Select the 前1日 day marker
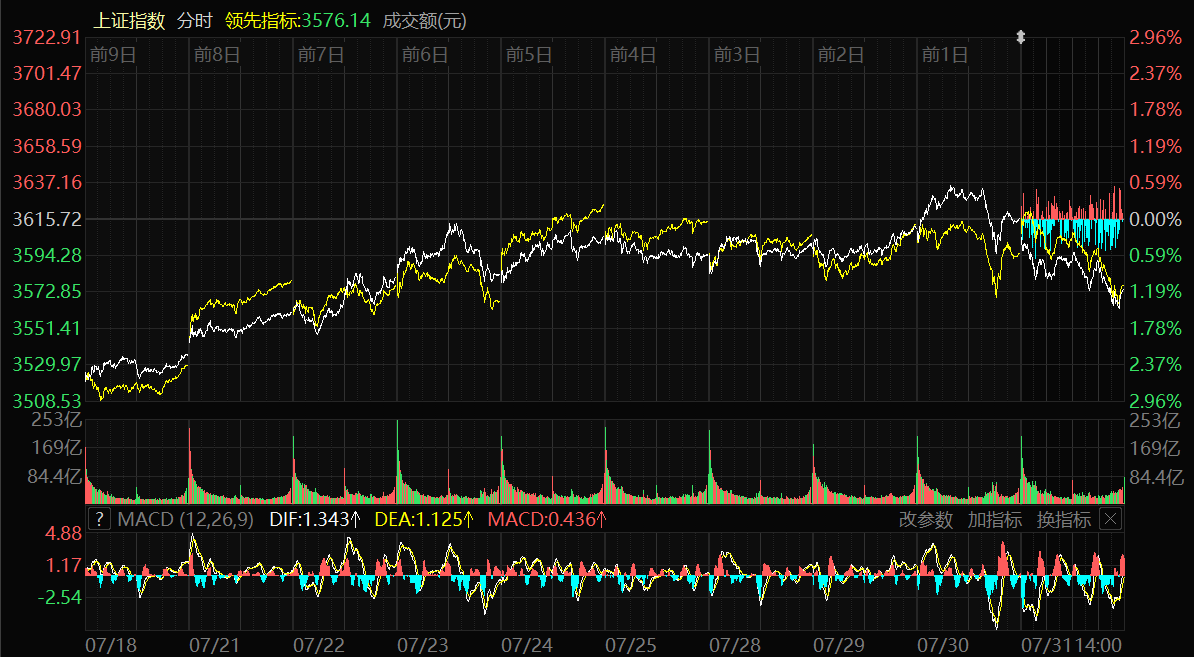 [x=945, y=54]
